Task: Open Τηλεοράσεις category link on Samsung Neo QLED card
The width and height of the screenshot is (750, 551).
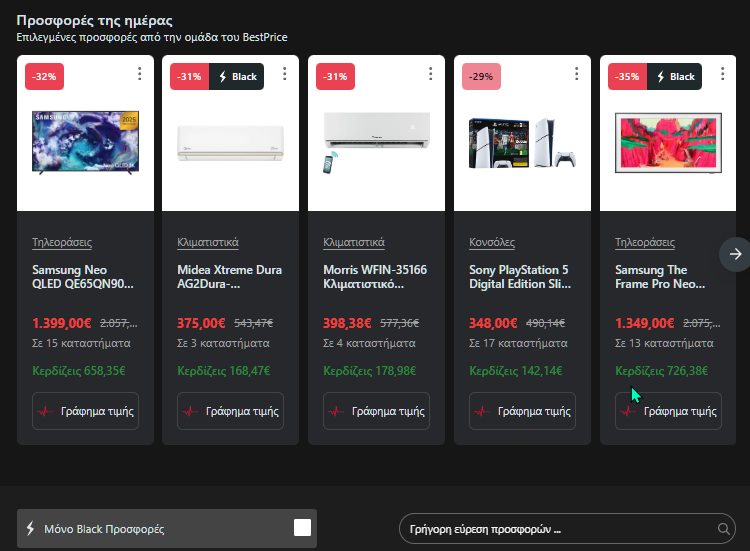Action: coord(62,242)
